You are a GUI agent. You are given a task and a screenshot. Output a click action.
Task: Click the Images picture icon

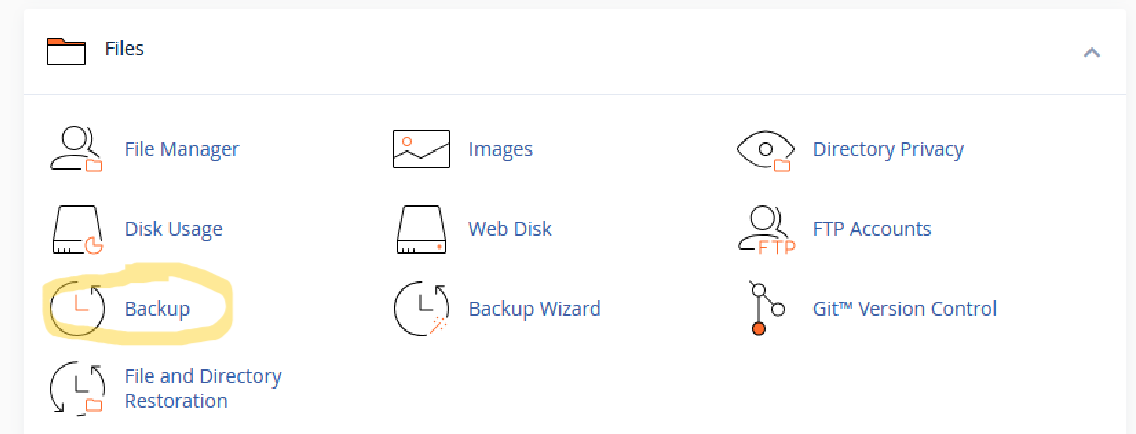click(x=421, y=149)
